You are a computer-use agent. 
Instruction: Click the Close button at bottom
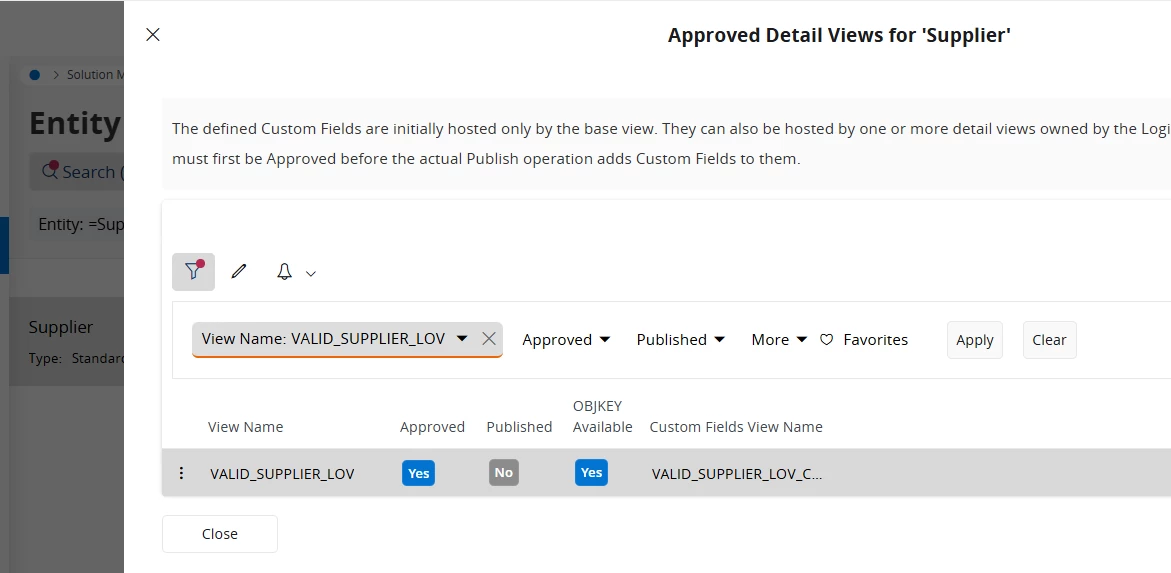[220, 534]
